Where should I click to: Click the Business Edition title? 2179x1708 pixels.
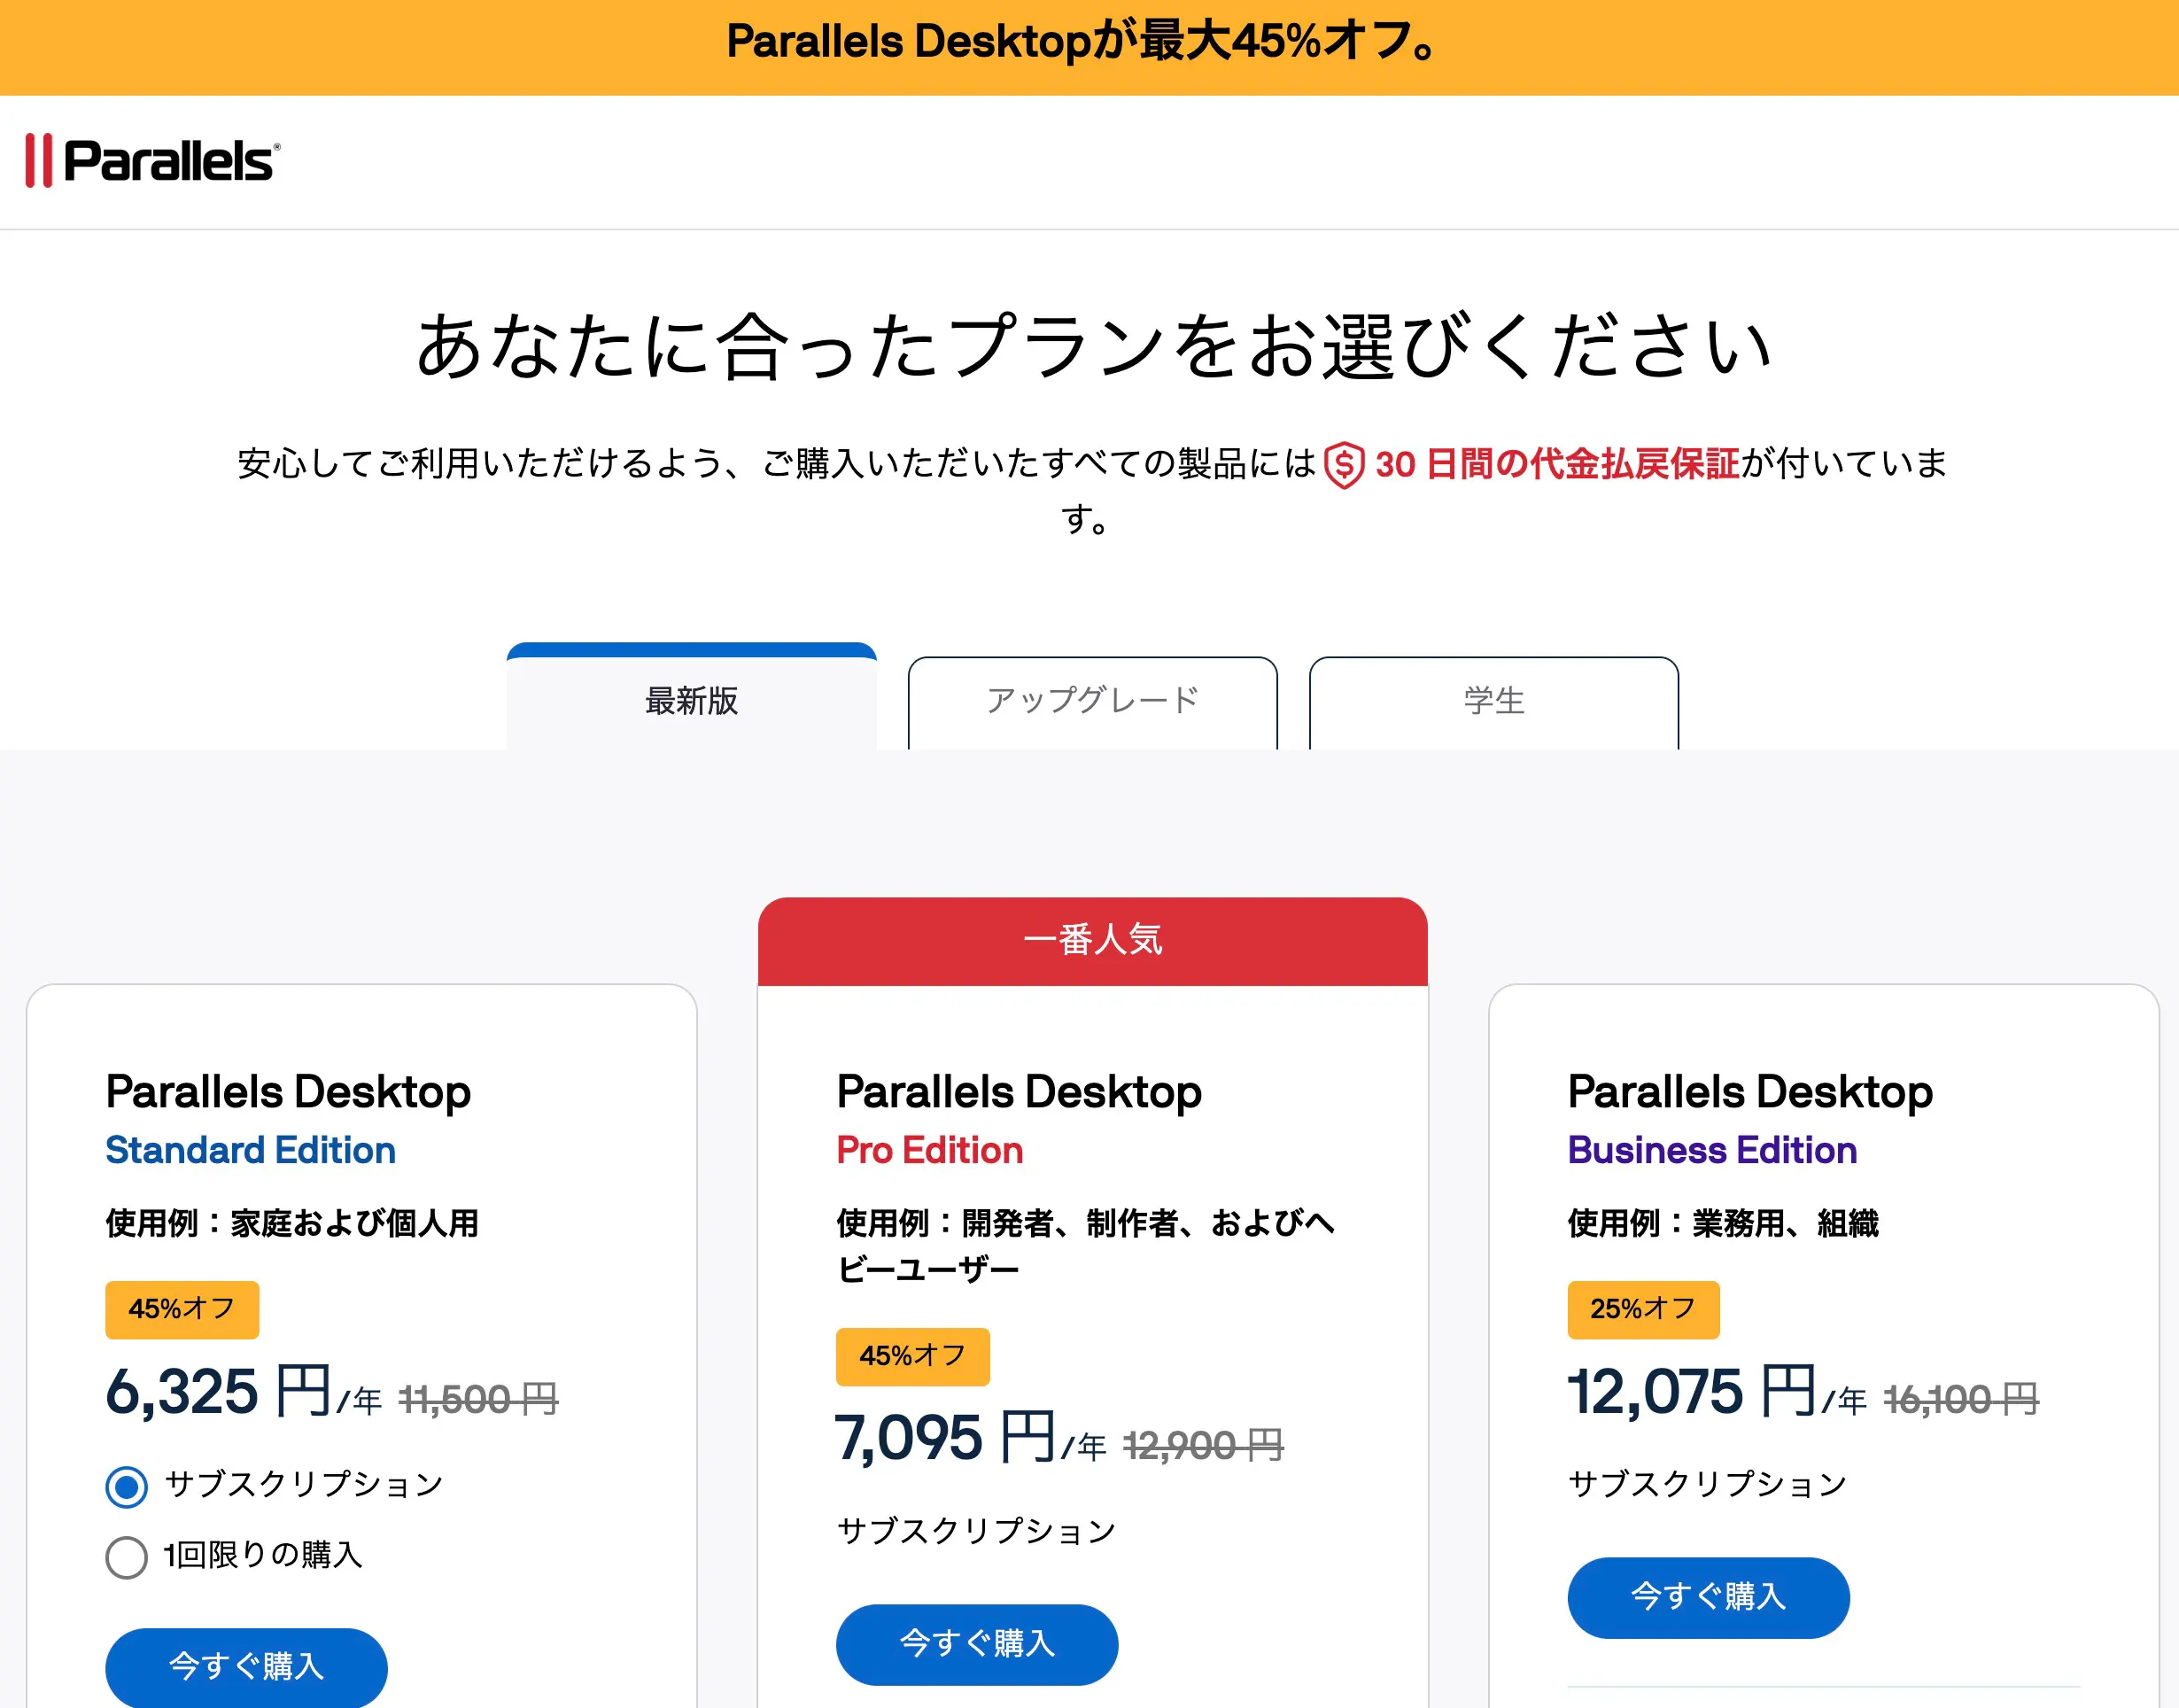point(1711,1150)
